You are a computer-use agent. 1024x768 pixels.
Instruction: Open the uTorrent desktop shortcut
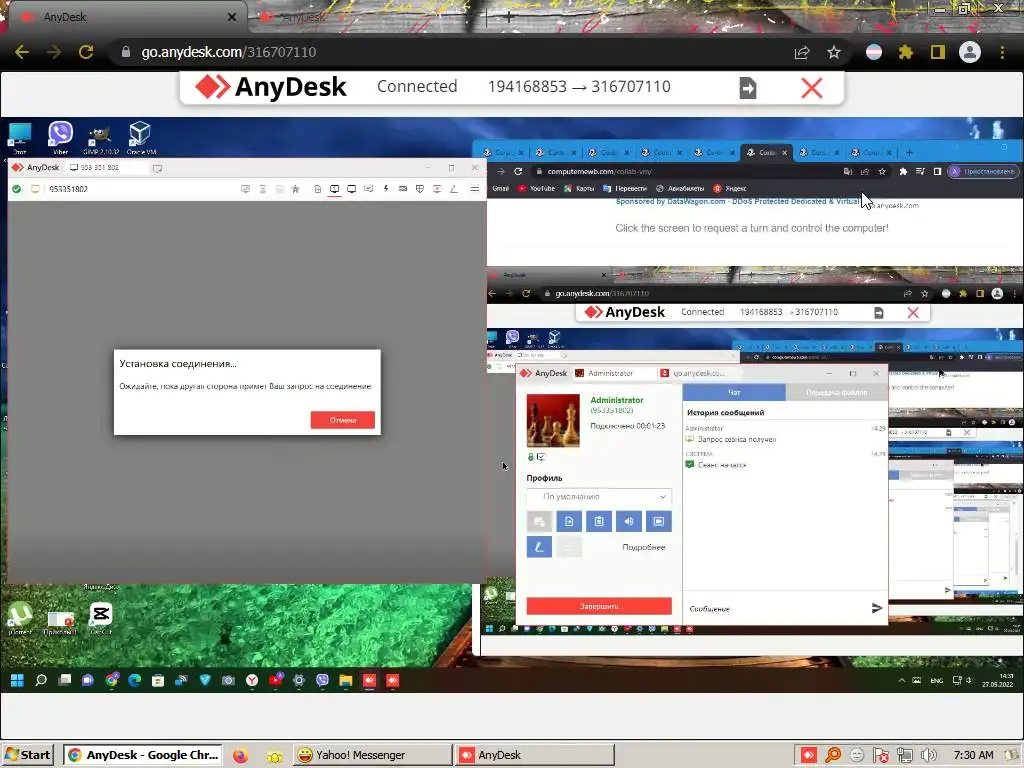tap(20, 618)
